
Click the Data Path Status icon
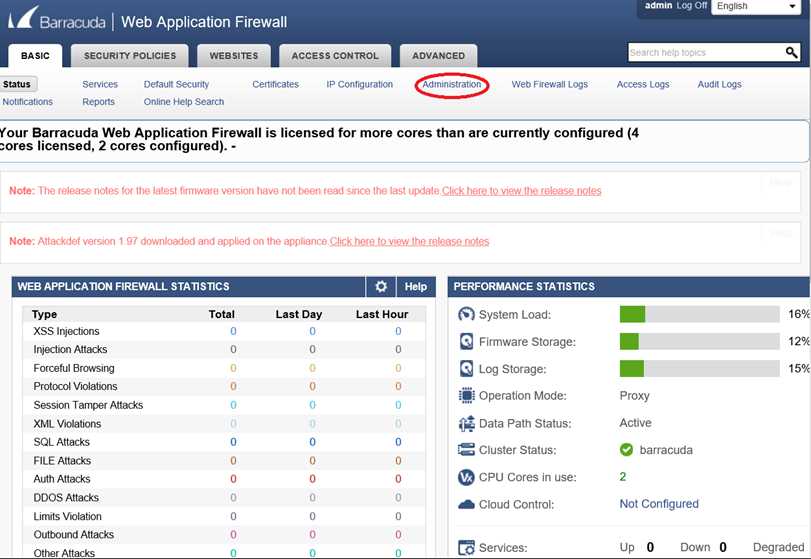[466, 423]
